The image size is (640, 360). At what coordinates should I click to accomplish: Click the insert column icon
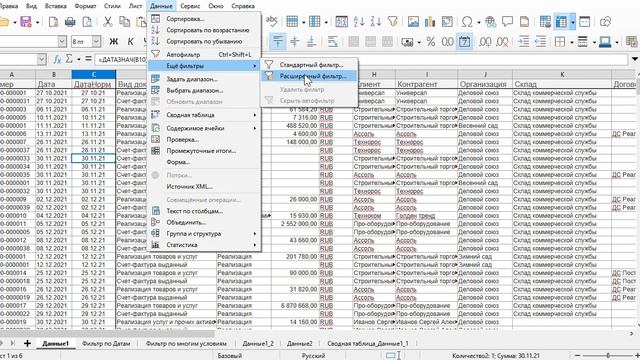click(315, 21)
